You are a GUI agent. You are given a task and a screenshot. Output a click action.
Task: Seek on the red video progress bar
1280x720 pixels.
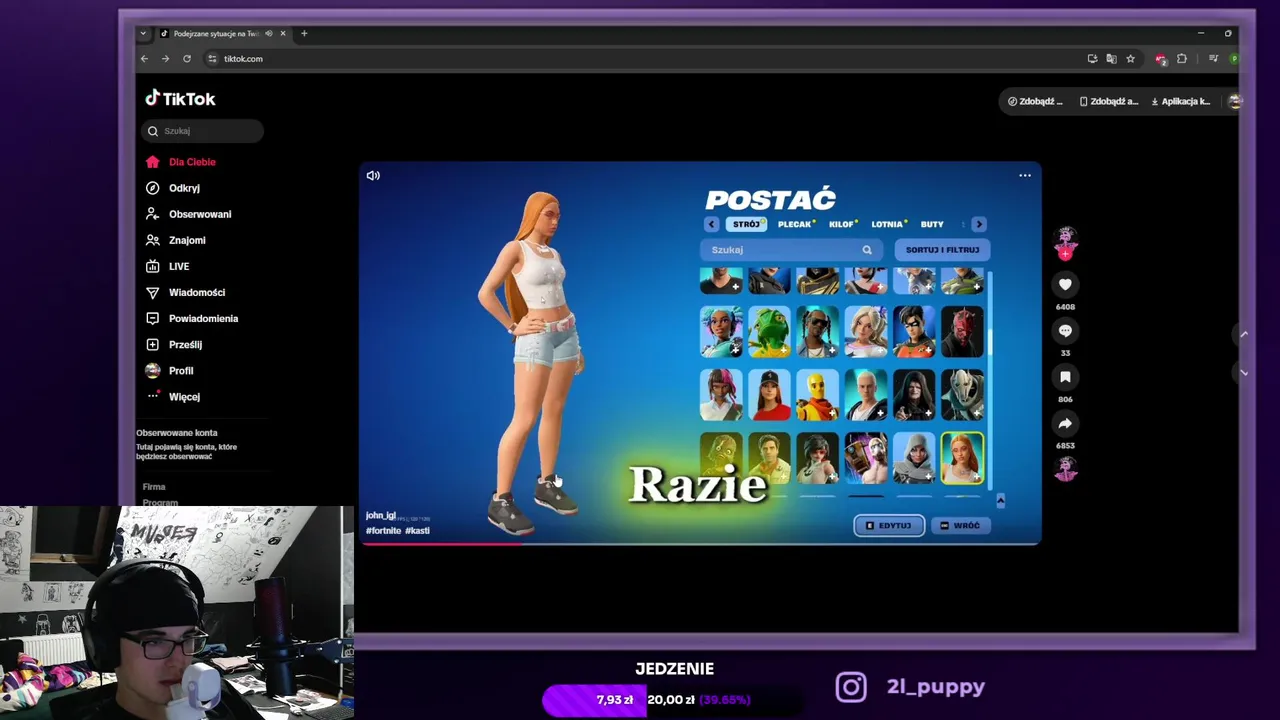tap(700, 544)
